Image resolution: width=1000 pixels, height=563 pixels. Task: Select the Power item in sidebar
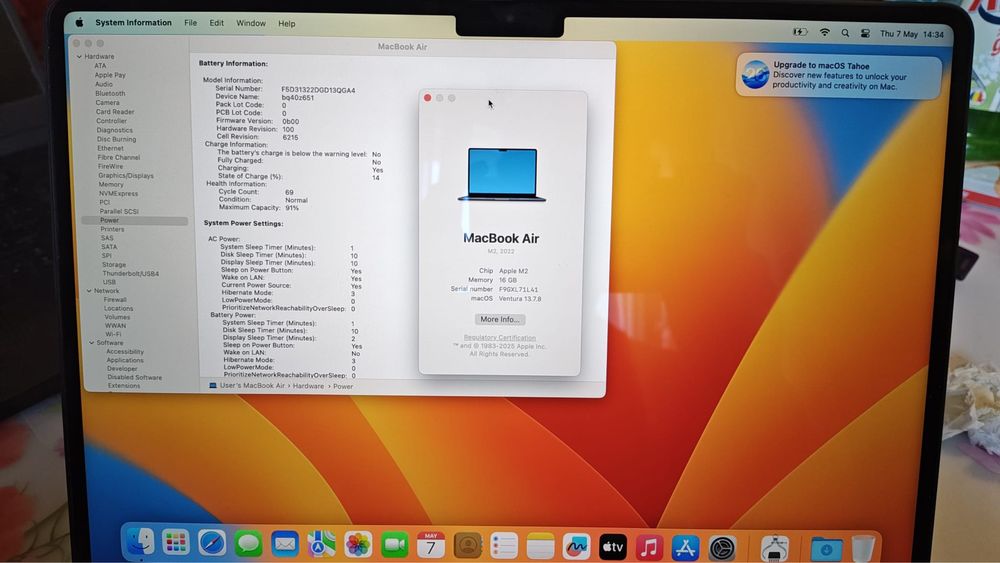(135, 221)
